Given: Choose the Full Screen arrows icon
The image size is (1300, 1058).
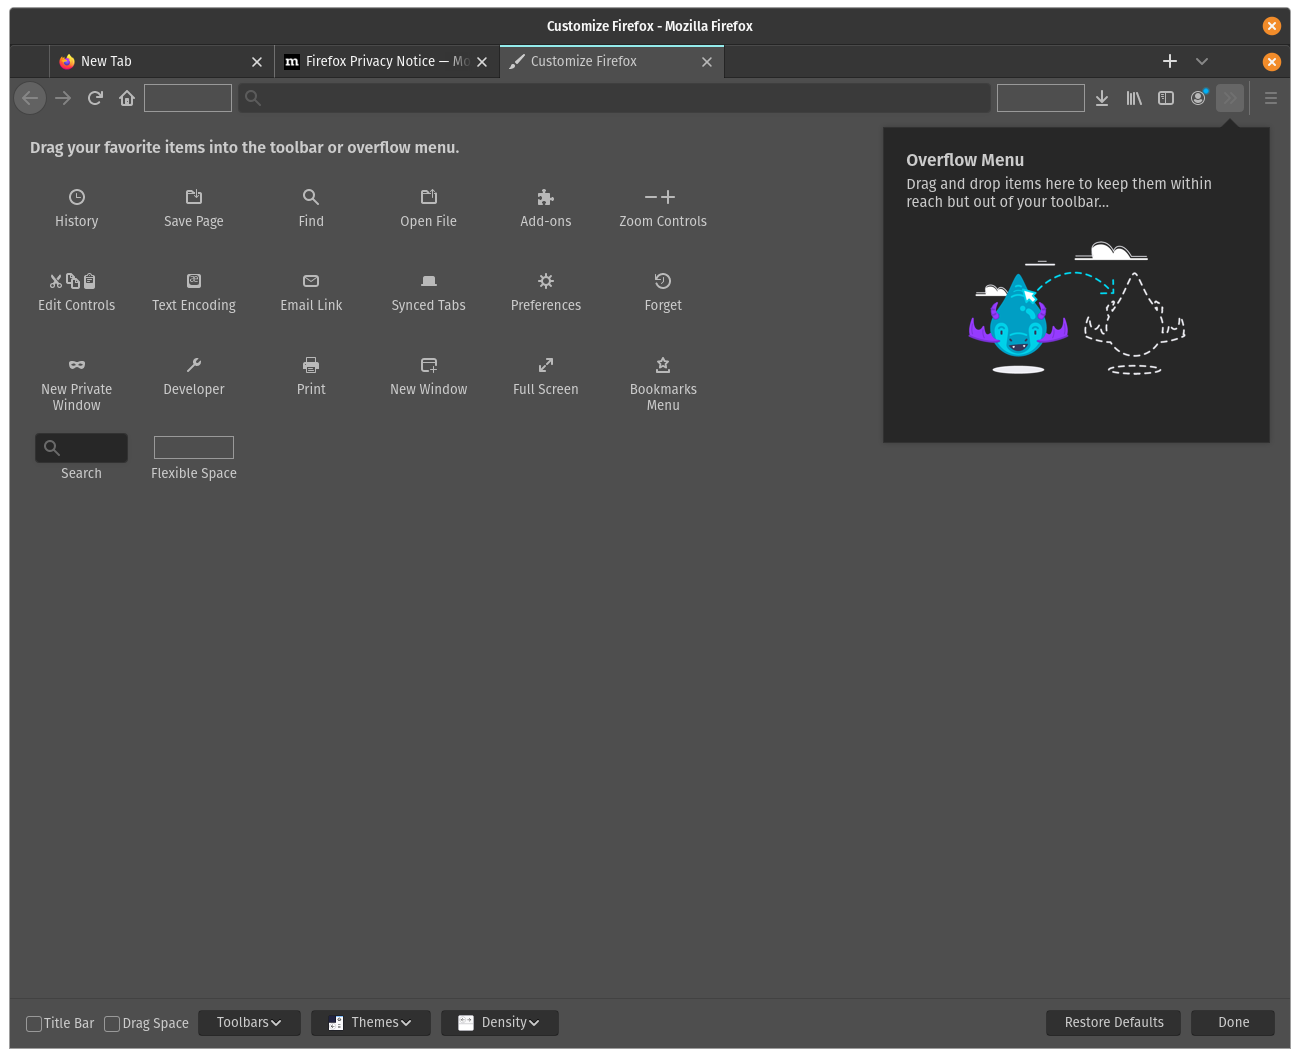Looking at the screenshot, I should [x=546, y=365].
